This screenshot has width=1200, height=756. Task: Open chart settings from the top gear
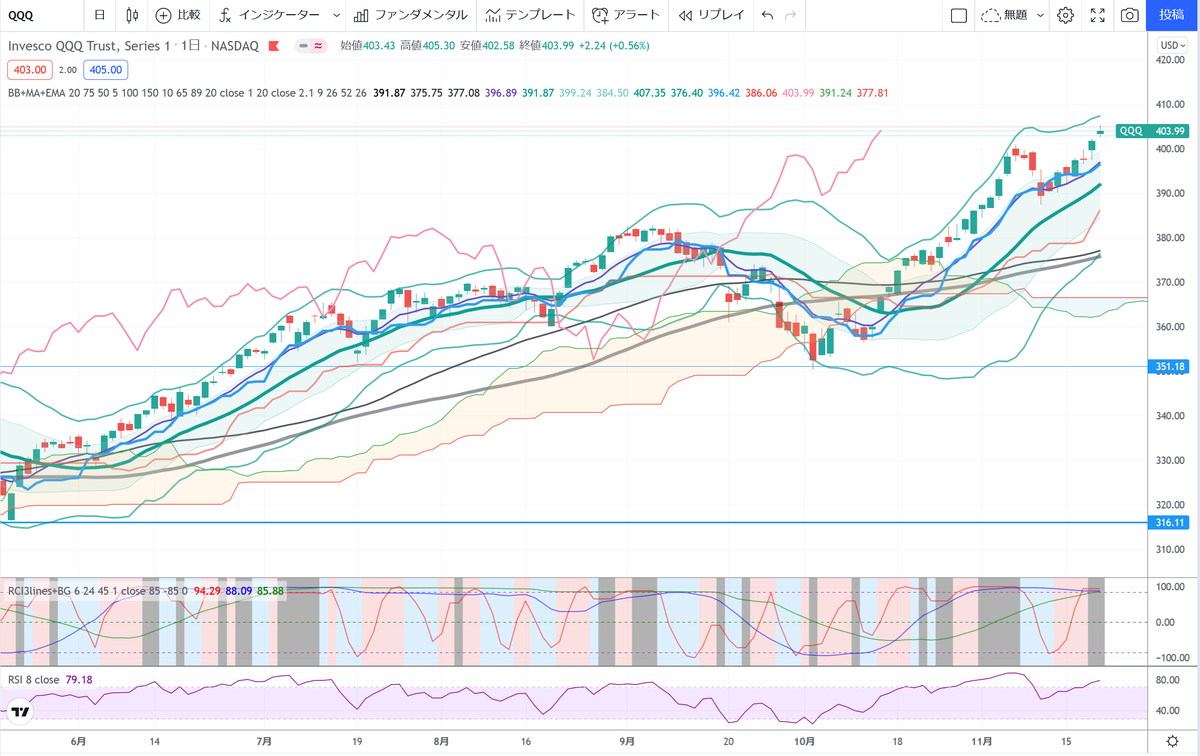pyautogui.click(x=1066, y=15)
